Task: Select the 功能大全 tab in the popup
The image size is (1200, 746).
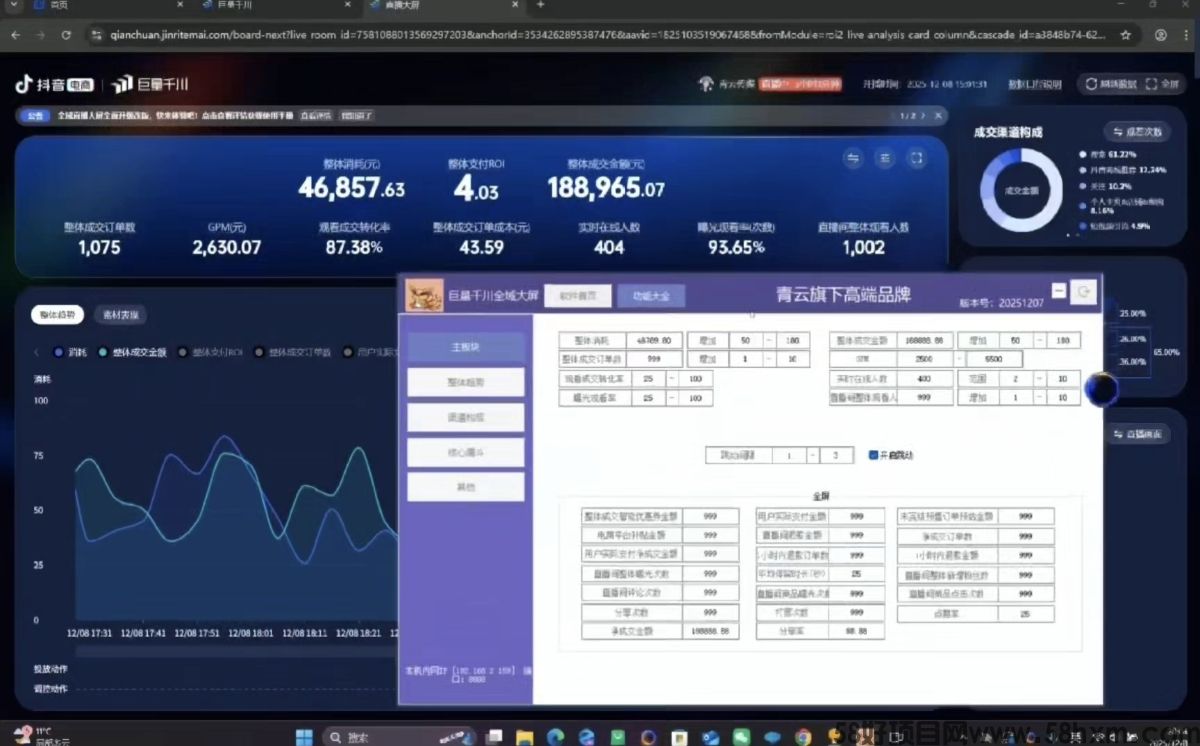Action: pyautogui.click(x=650, y=295)
